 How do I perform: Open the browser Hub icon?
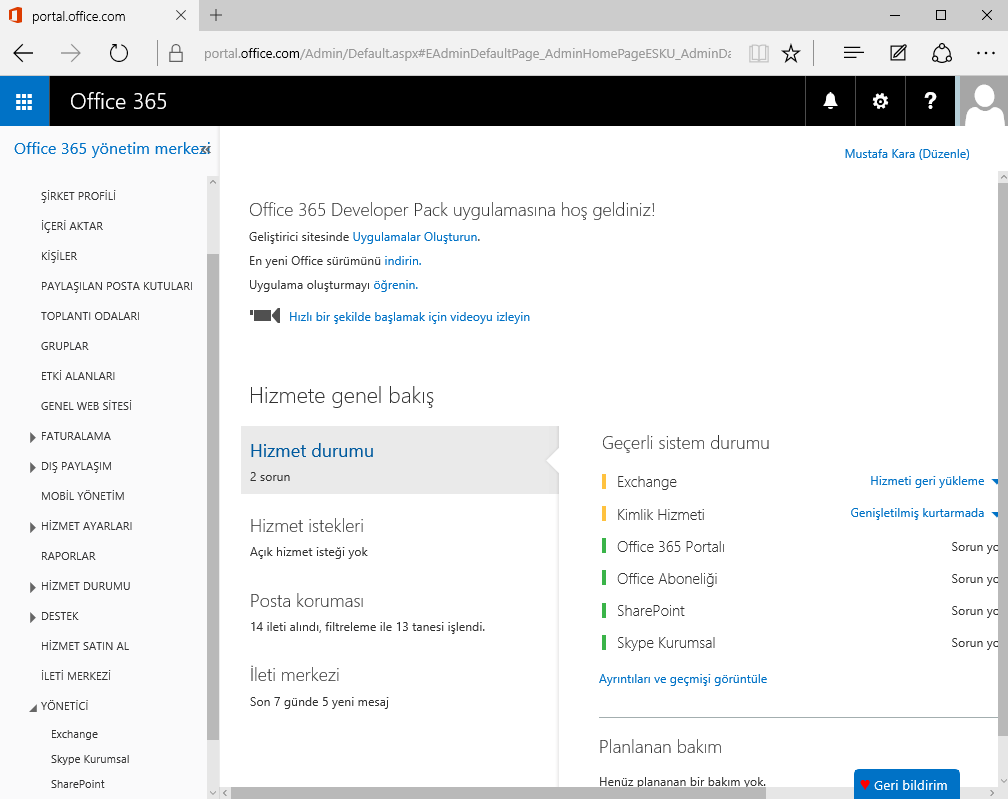click(x=853, y=53)
